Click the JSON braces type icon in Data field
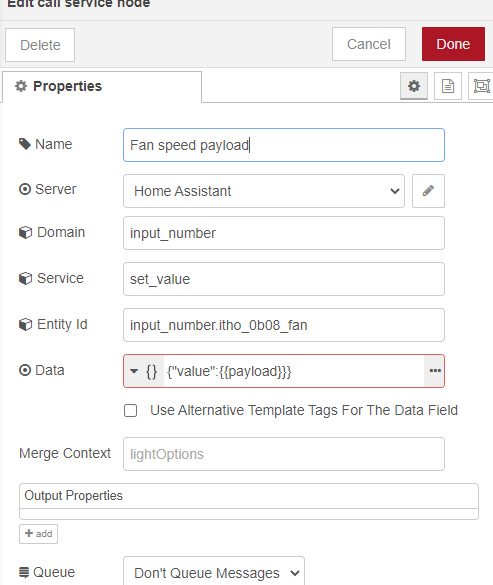The width and height of the screenshot is (493, 585). pyautogui.click(x=152, y=372)
